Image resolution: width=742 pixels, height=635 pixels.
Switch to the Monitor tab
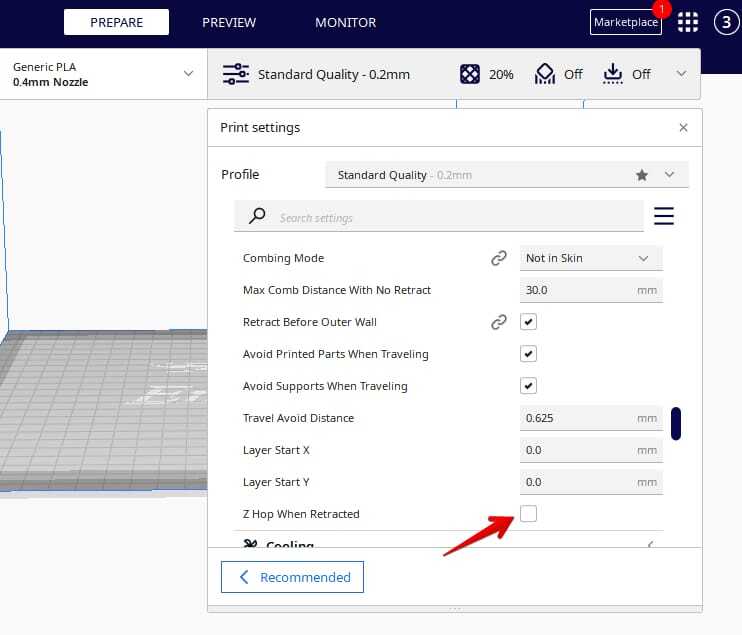[345, 22]
